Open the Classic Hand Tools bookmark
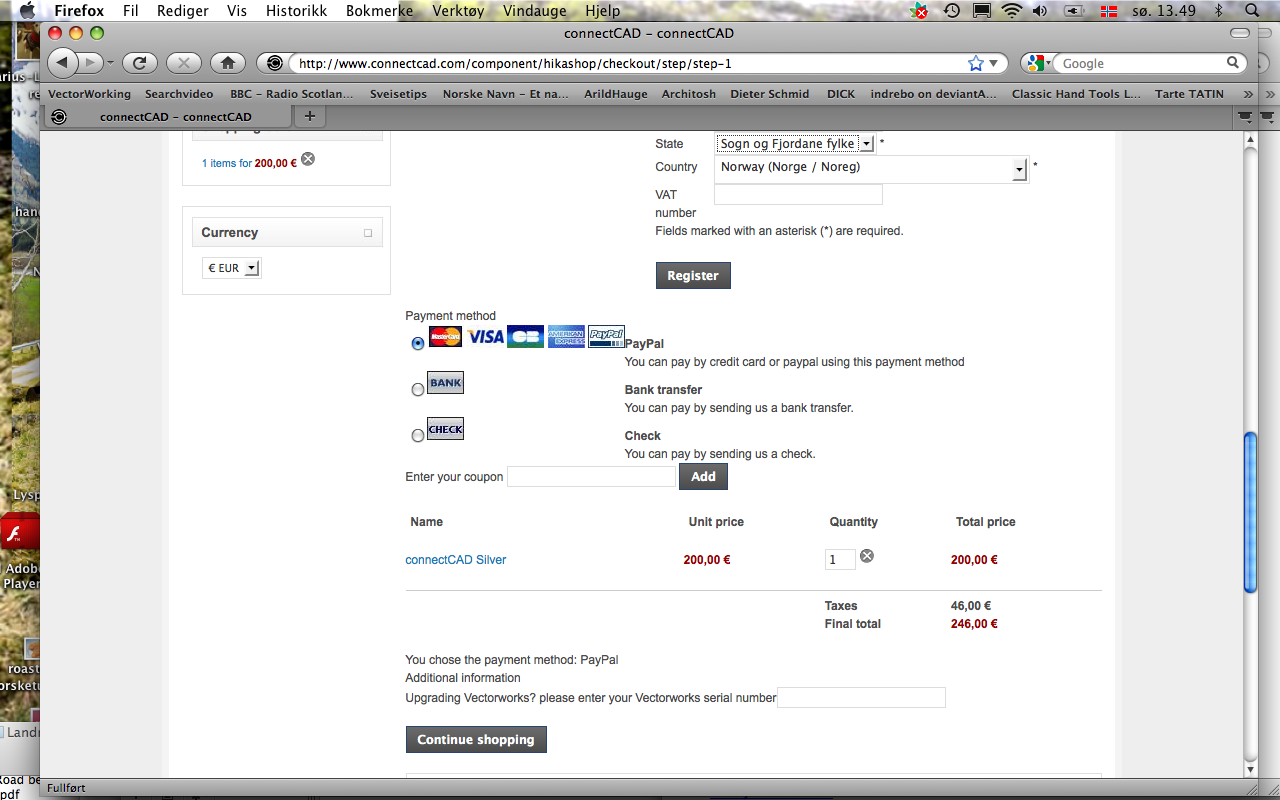This screenshot has height=800, width=1280. tap(1076, 94)
